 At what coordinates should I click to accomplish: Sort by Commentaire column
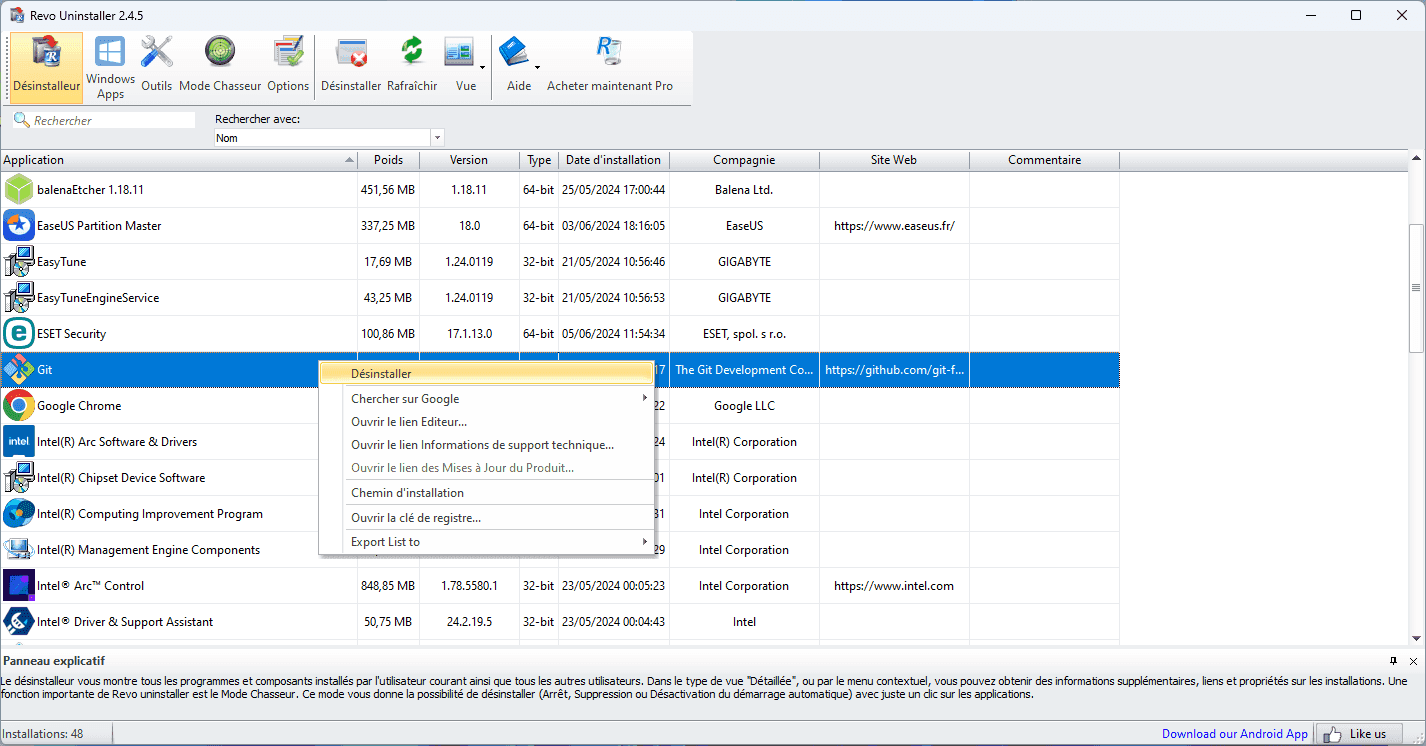pos(1044,160)
